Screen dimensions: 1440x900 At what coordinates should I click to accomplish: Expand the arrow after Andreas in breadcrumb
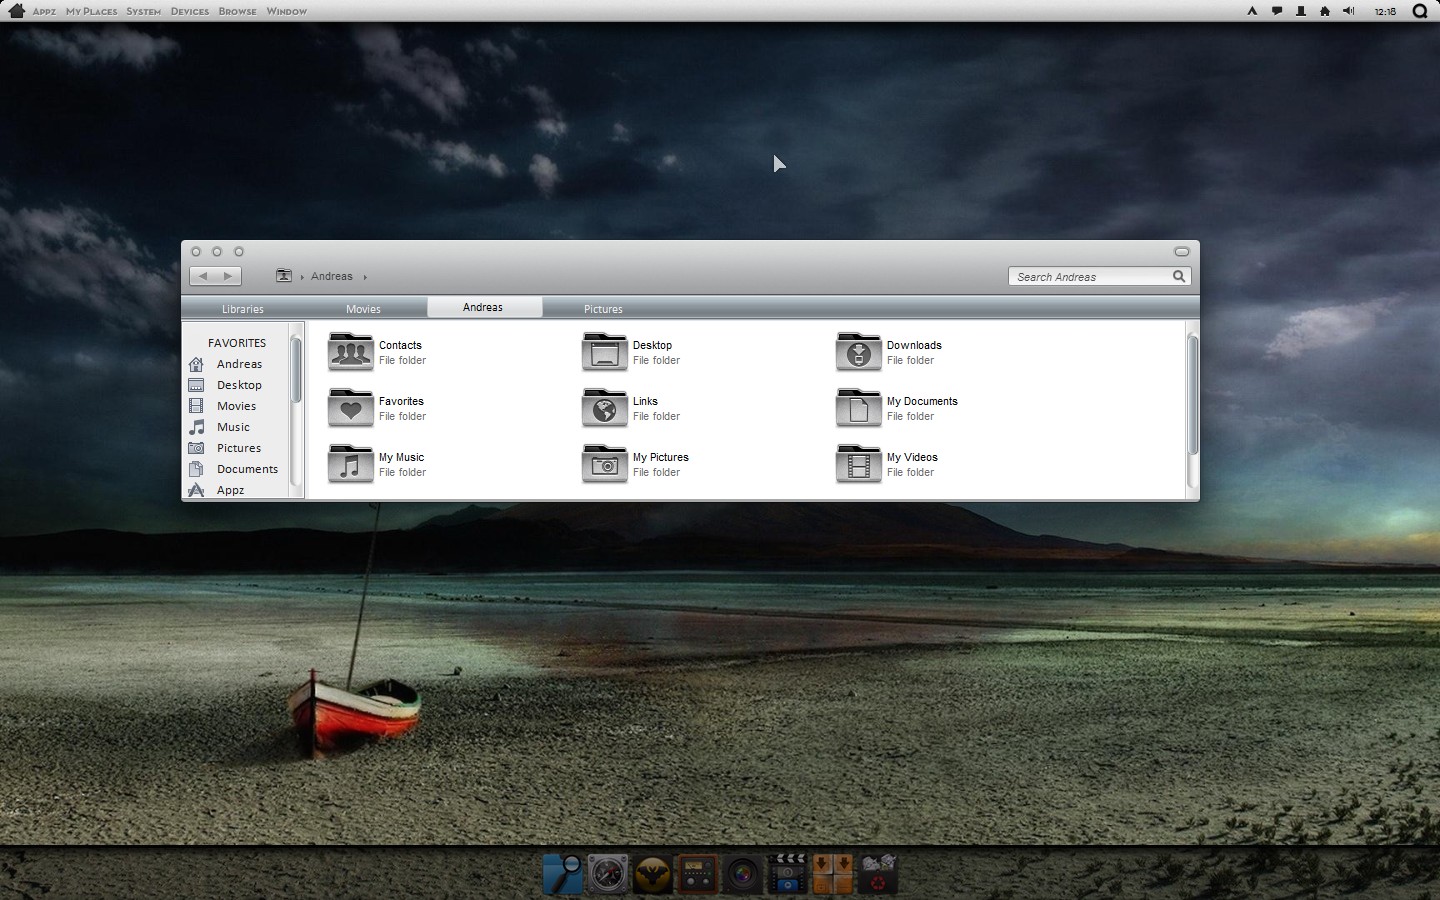pyautogui.click(x=365, y=277)
